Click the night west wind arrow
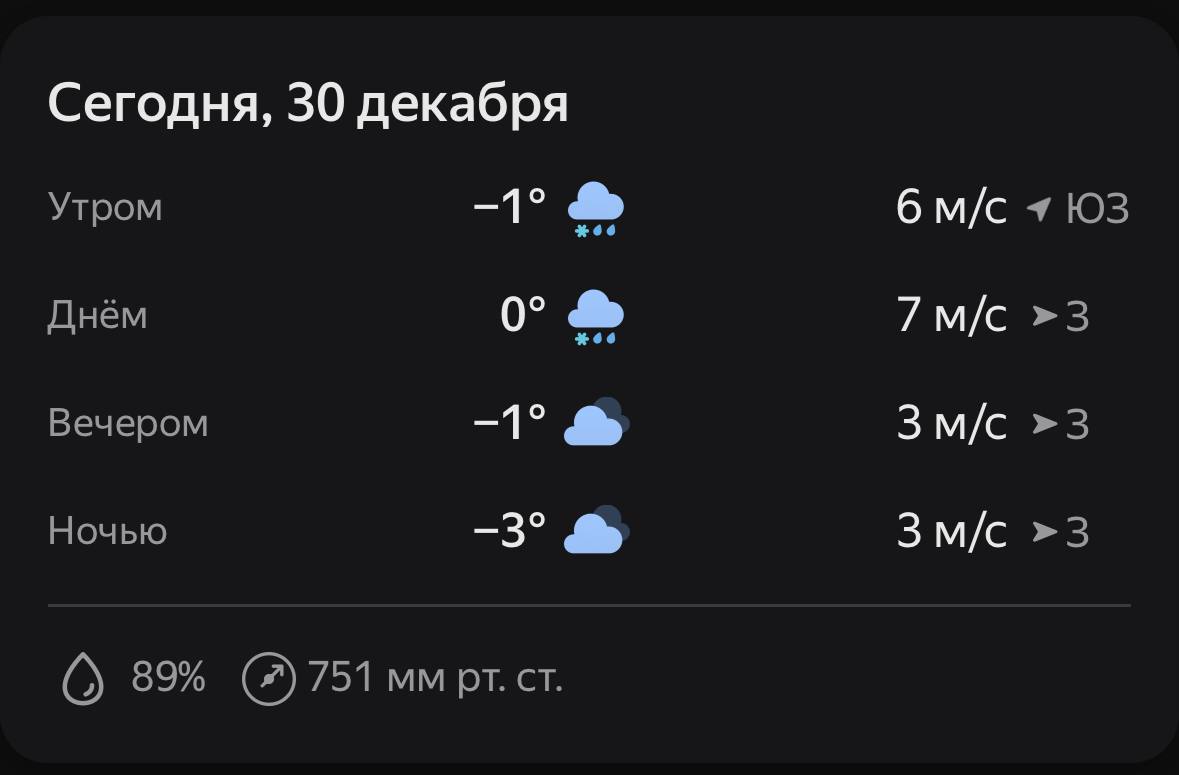 pos(1045,532)
